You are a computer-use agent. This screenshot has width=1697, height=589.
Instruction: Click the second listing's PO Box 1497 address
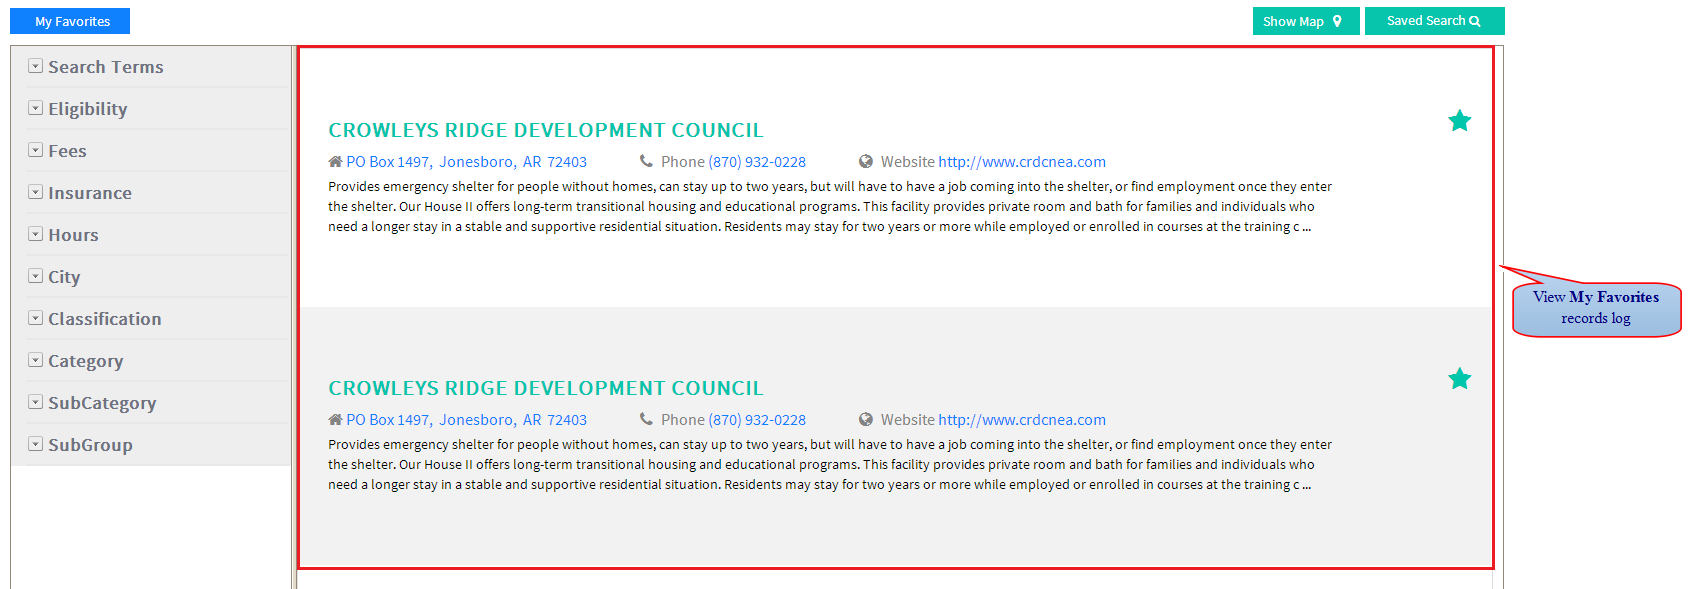point(466,420)
